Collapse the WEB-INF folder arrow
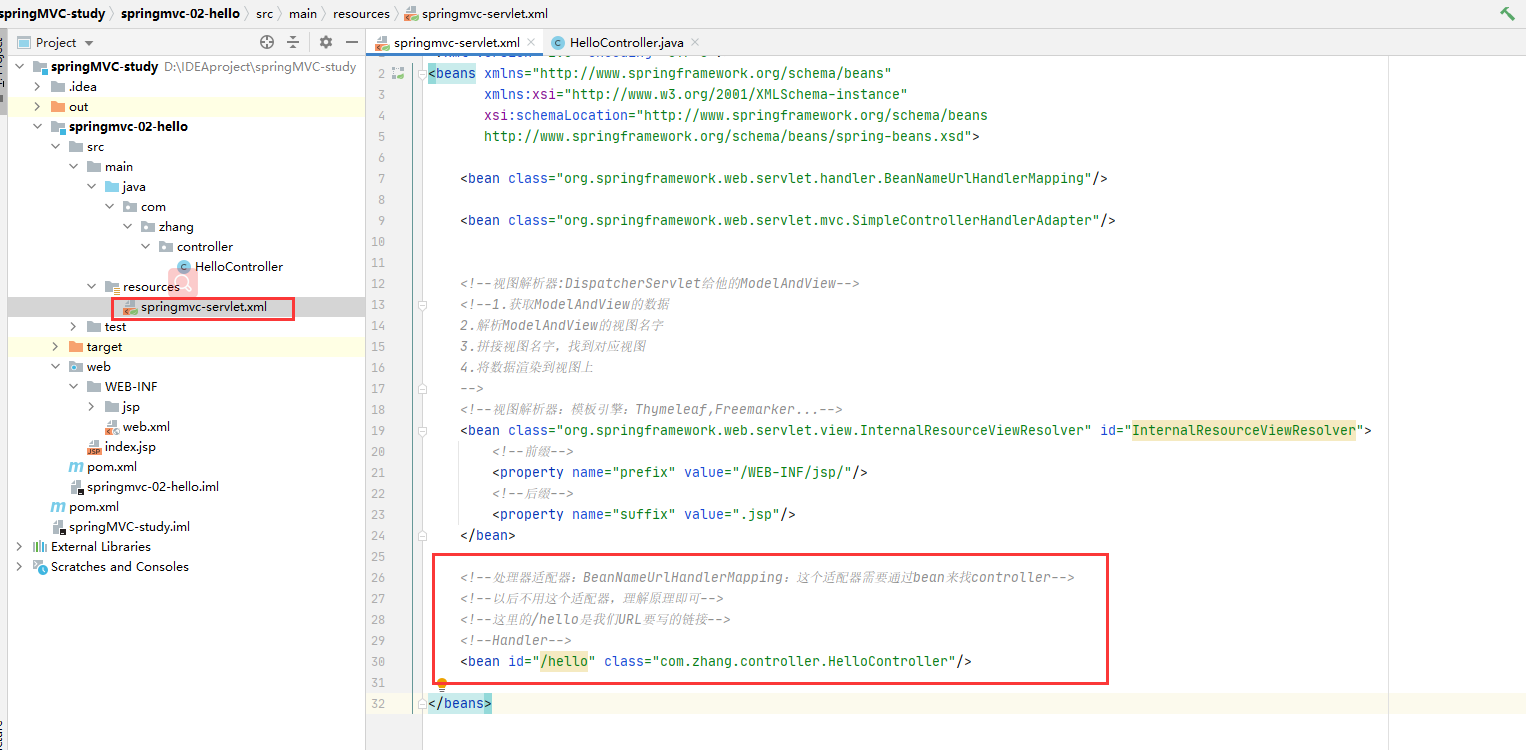Screen dimensions: 1526x750 [73, 387]
